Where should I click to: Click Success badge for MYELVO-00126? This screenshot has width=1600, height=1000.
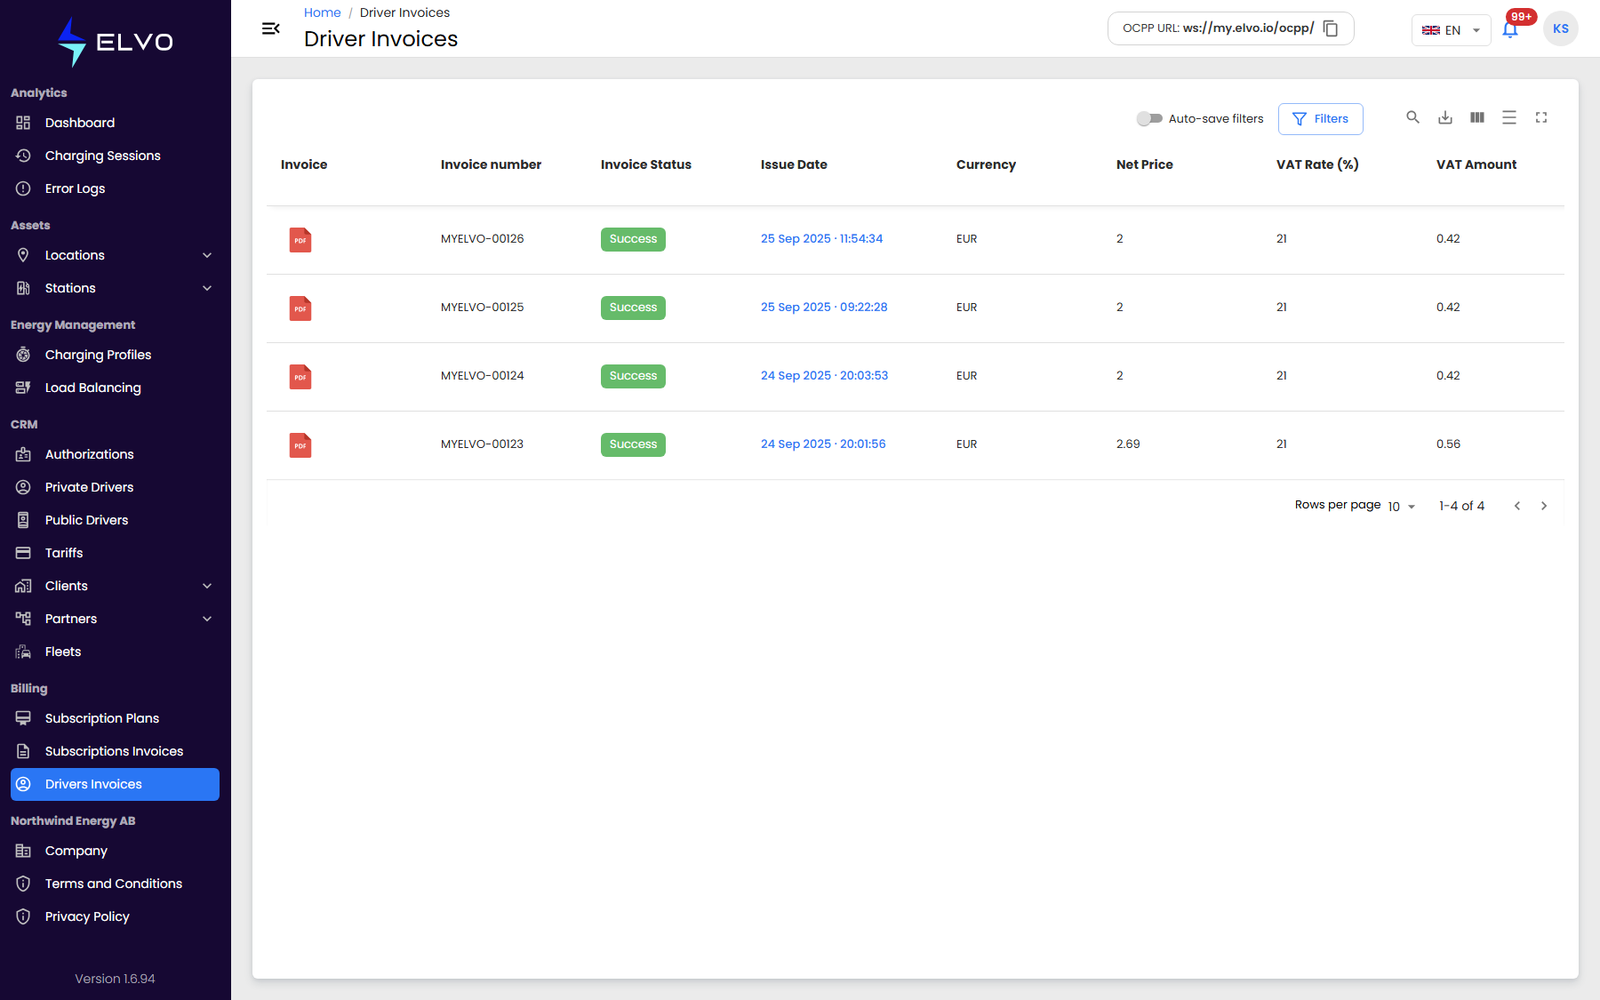pyautogui.click(x=633, y=240)
